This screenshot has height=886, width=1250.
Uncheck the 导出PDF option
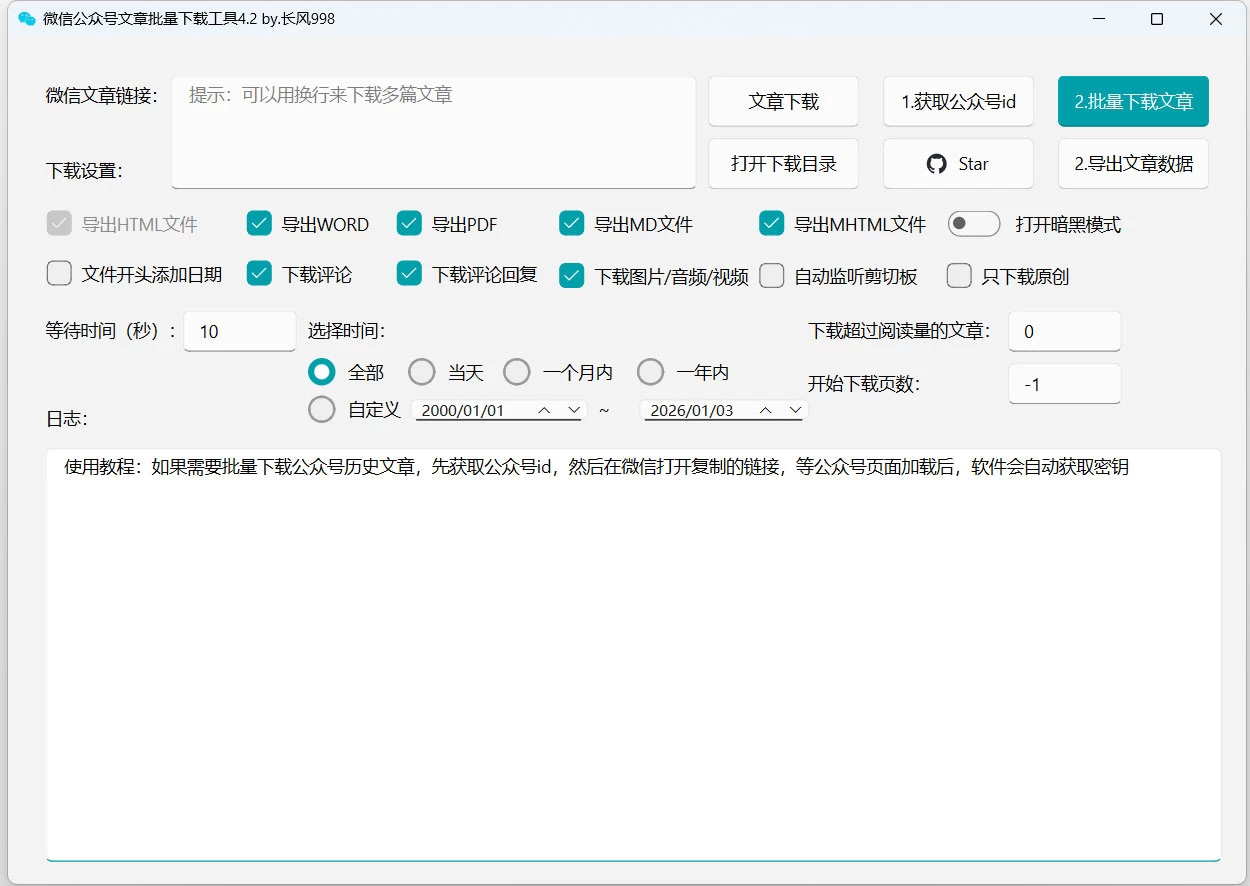(409, 224)
